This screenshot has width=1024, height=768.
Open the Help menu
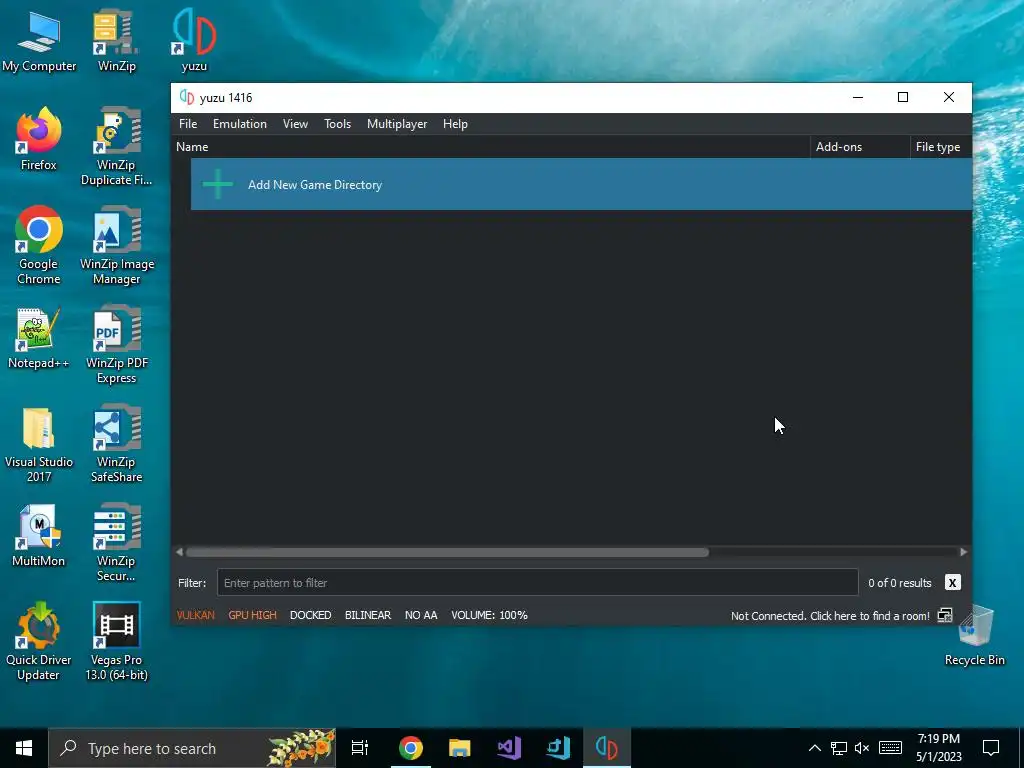[x=455, y=123]
